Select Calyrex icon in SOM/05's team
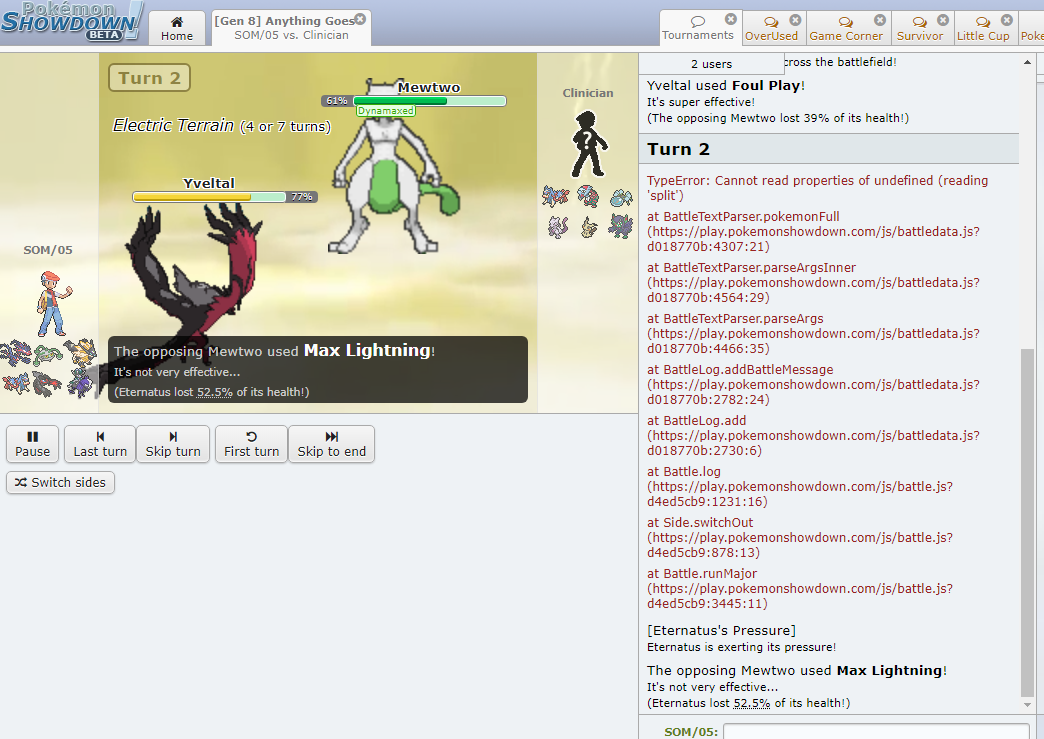The width and height of the screenshot is (1044, 739). point(81,383)
